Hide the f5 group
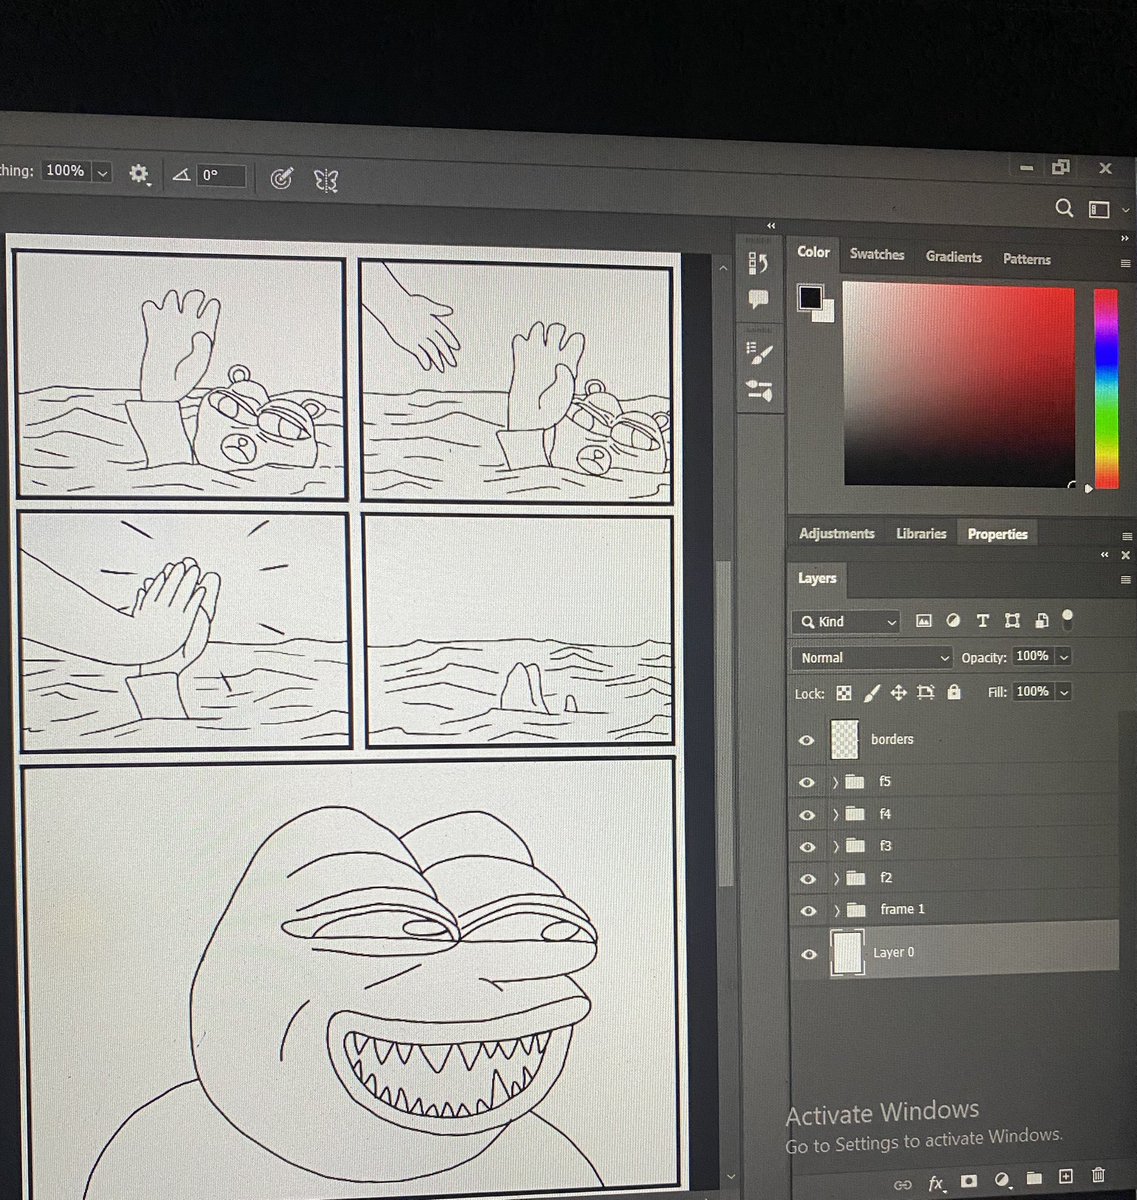The image size is (1137, 1200). point(807,783)
